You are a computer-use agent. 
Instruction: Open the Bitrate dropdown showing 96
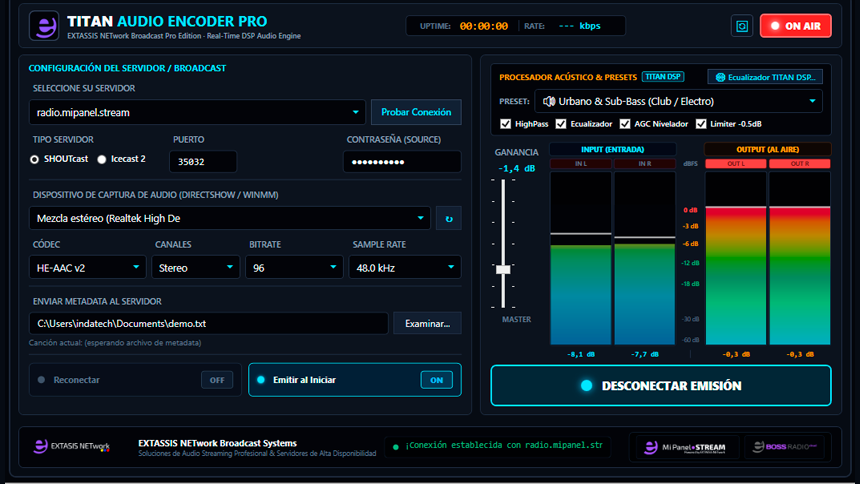(294, 268)
